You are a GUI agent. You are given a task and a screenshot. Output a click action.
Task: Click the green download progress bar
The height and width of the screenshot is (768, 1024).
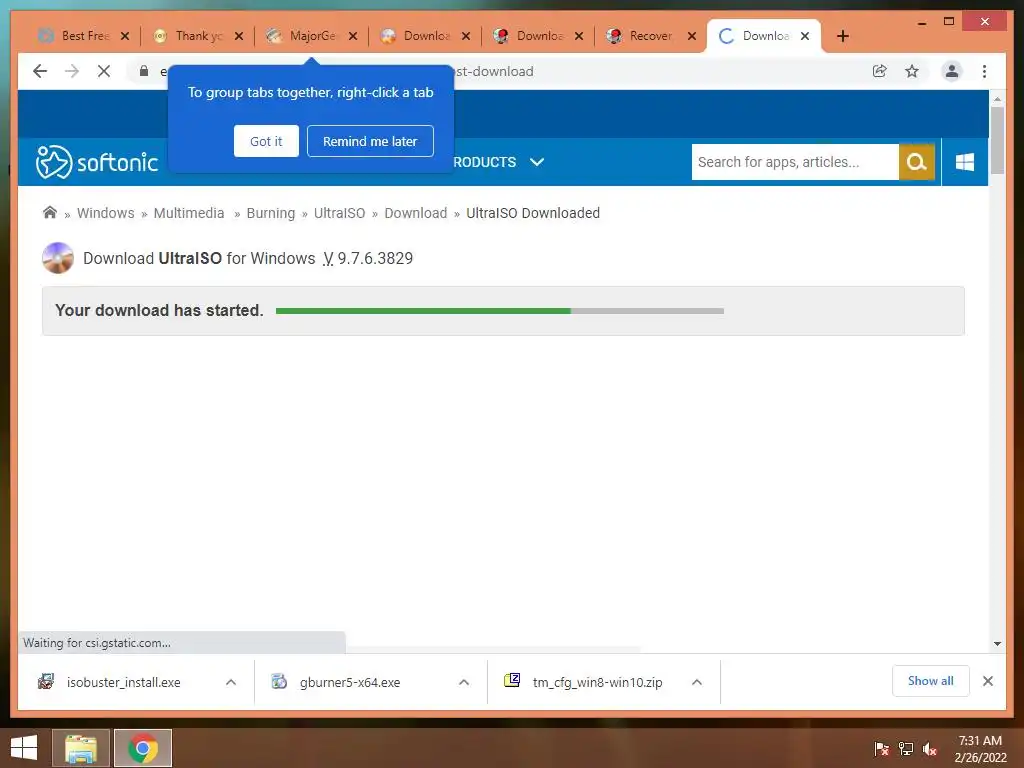pos(500,311)
